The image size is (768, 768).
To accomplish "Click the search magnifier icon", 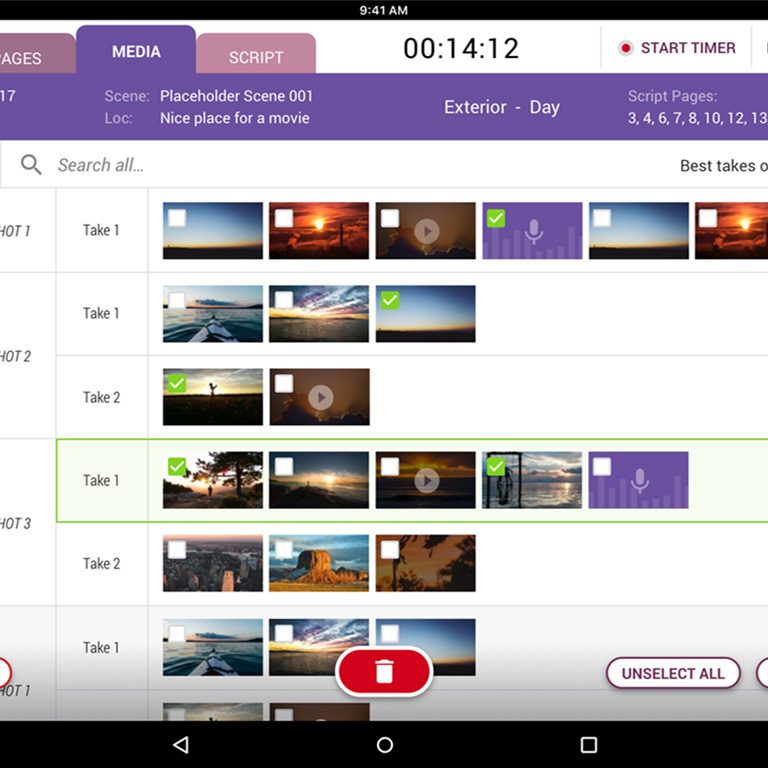I will click(31, 165).
